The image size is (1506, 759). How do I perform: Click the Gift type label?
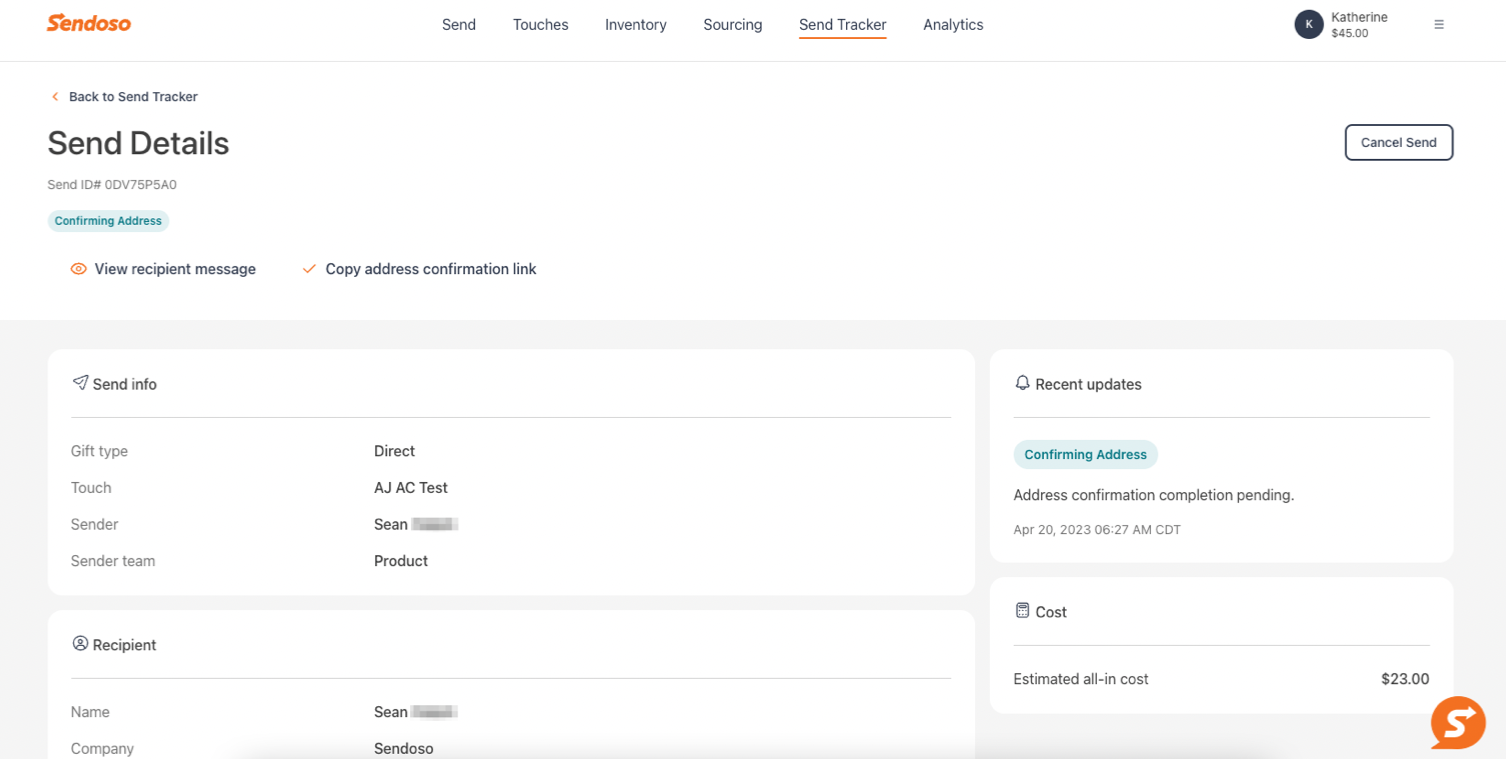pos(99,451)
